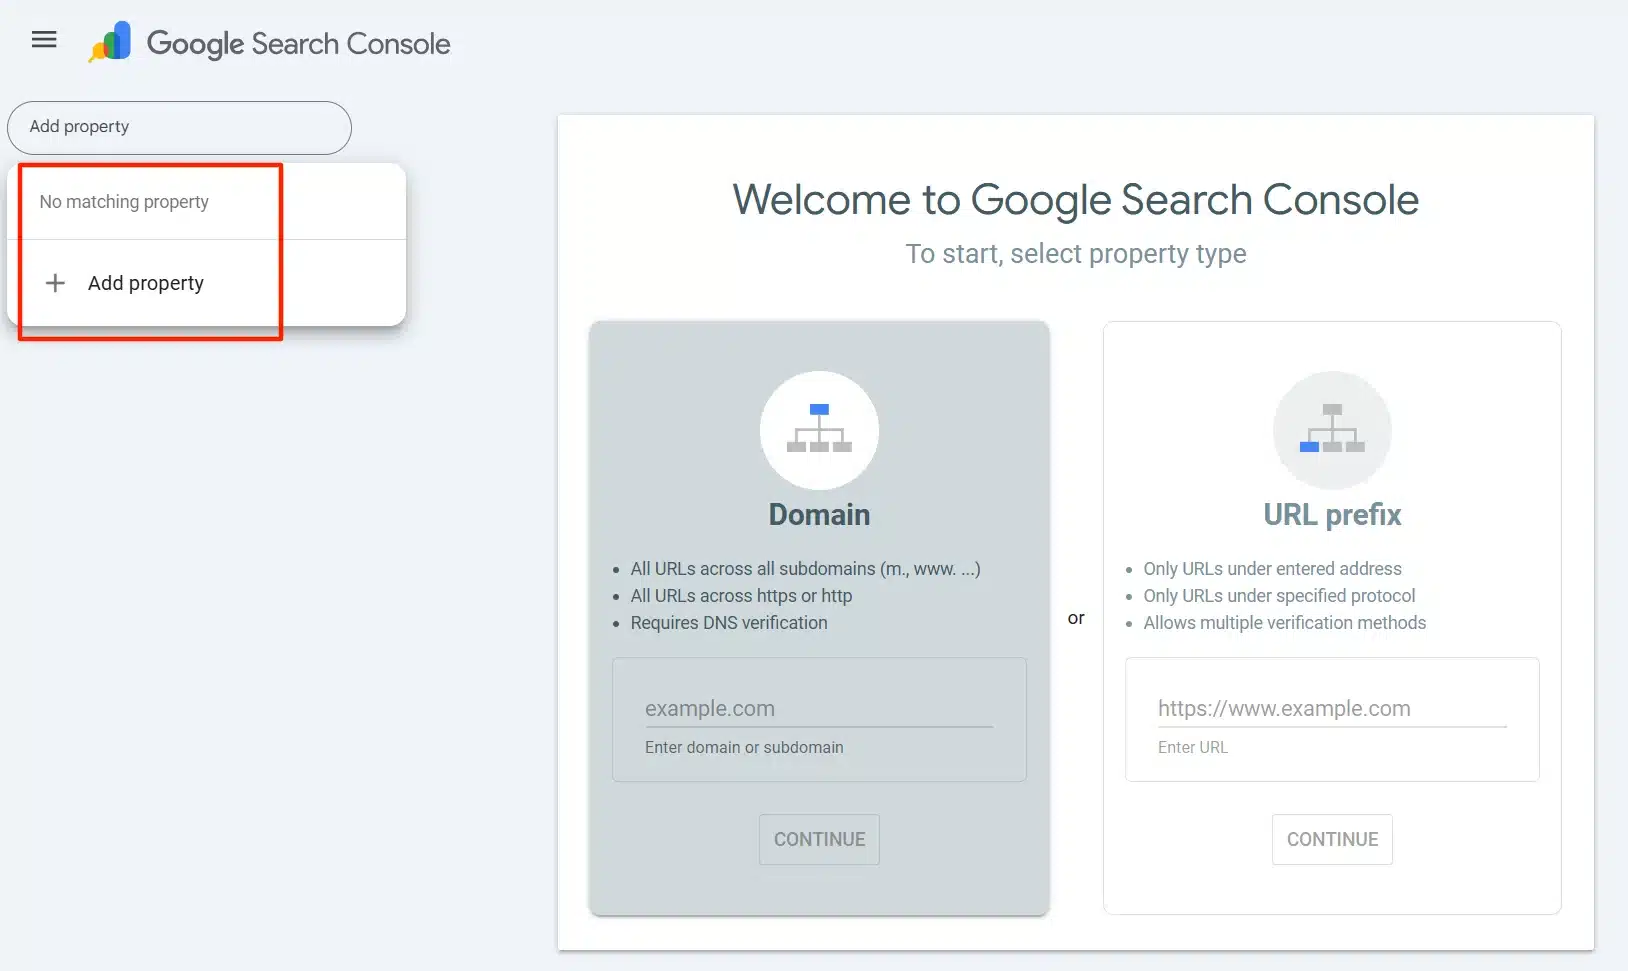Click 'Requires DNS verification' bullet text
The height and width of the screenshot is (971, 1628).
tap(728, 623)
